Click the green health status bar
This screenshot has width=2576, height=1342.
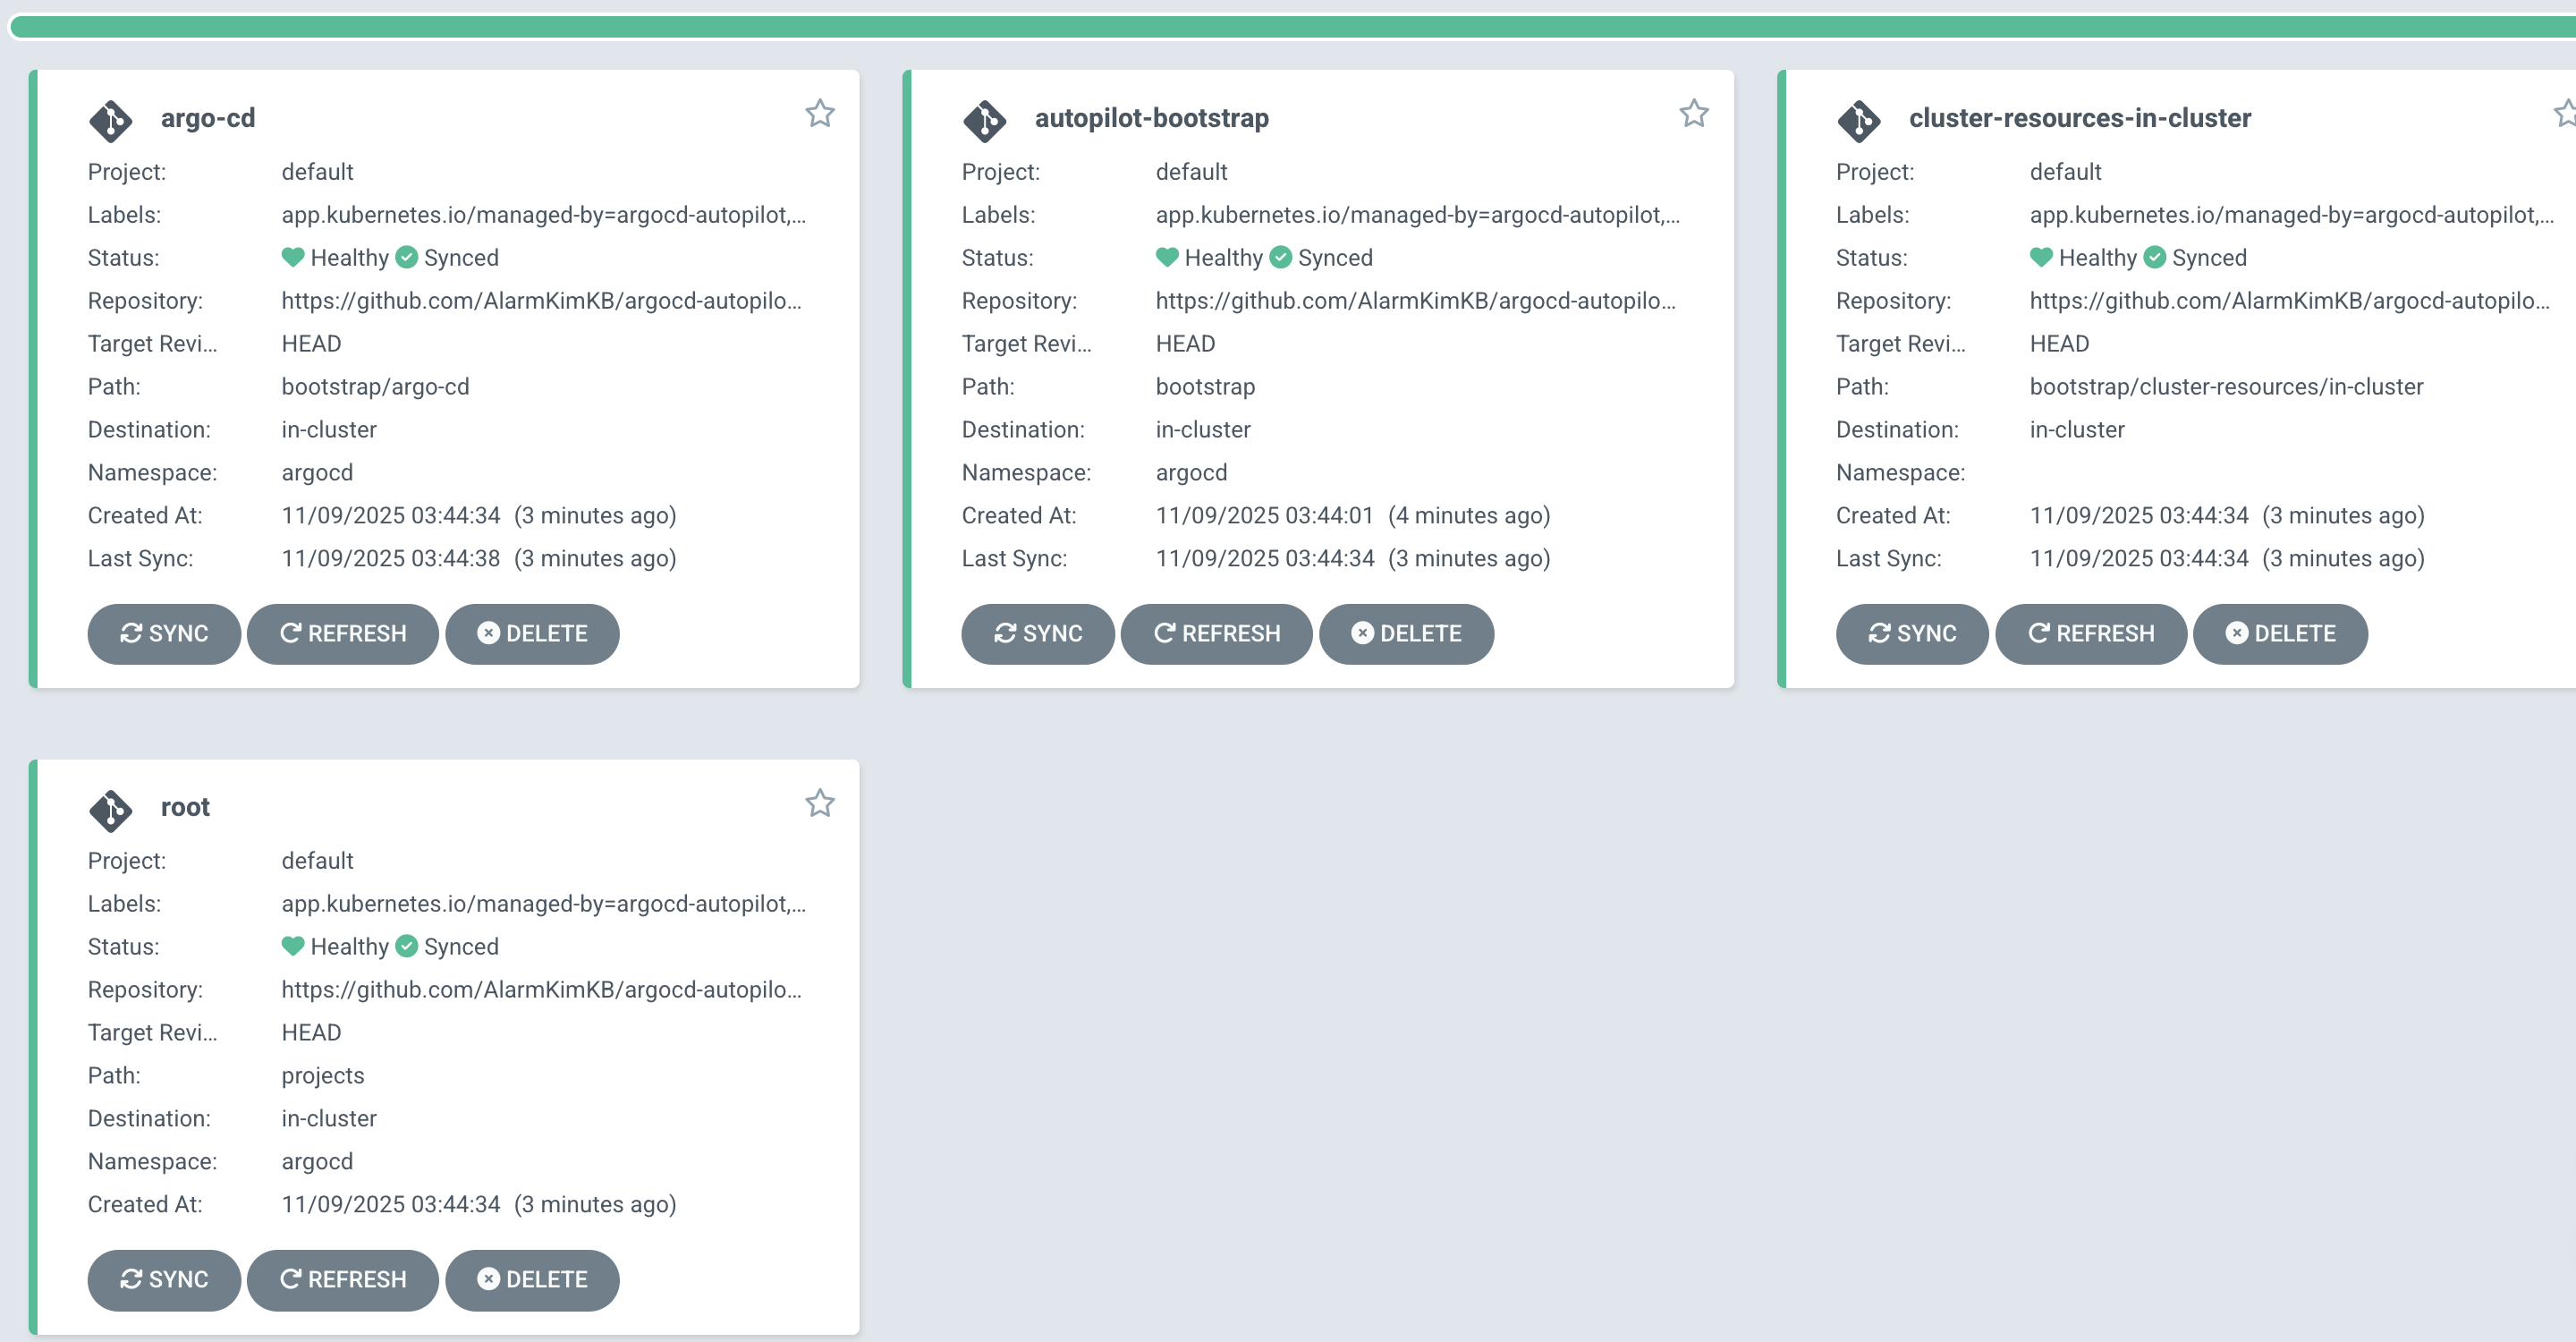[1290, 27]
